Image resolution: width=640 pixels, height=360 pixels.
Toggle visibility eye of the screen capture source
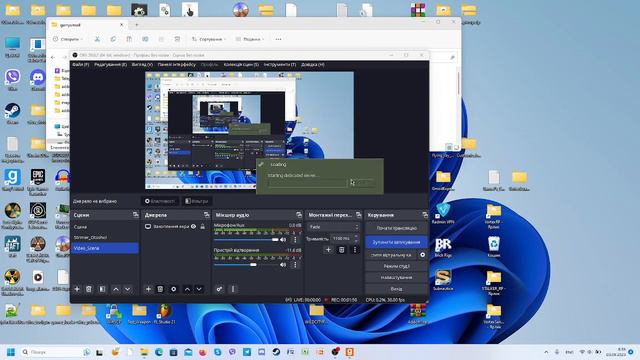(x=193, y=226)
